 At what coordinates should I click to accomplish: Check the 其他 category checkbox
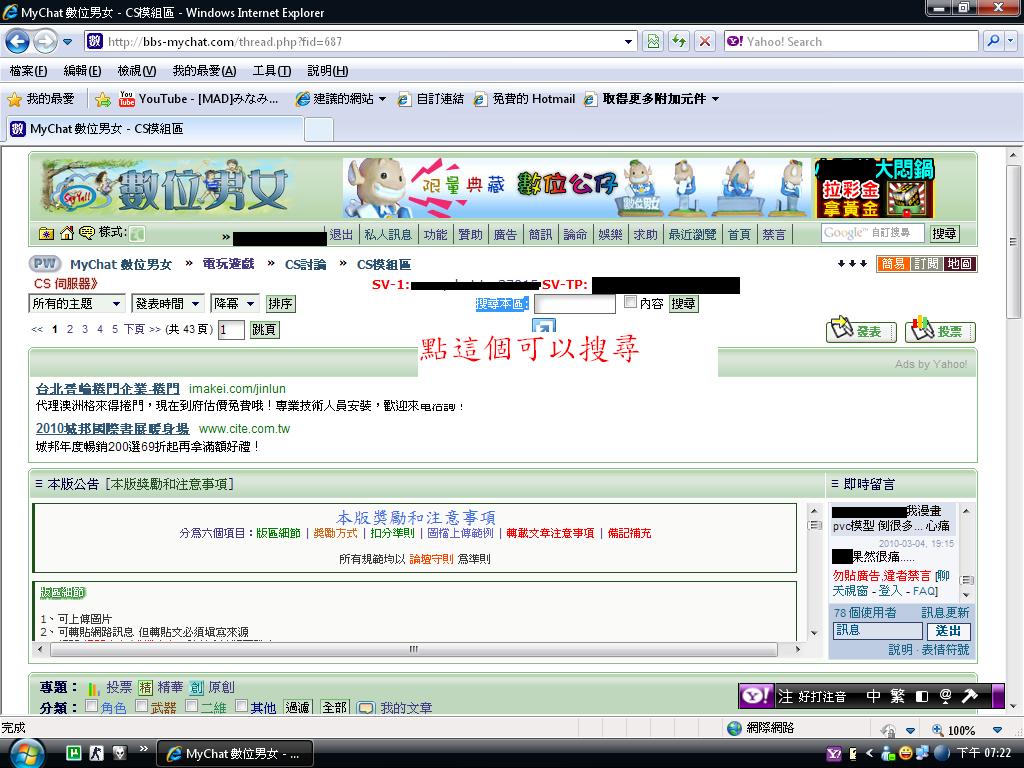tap(242, 706)
